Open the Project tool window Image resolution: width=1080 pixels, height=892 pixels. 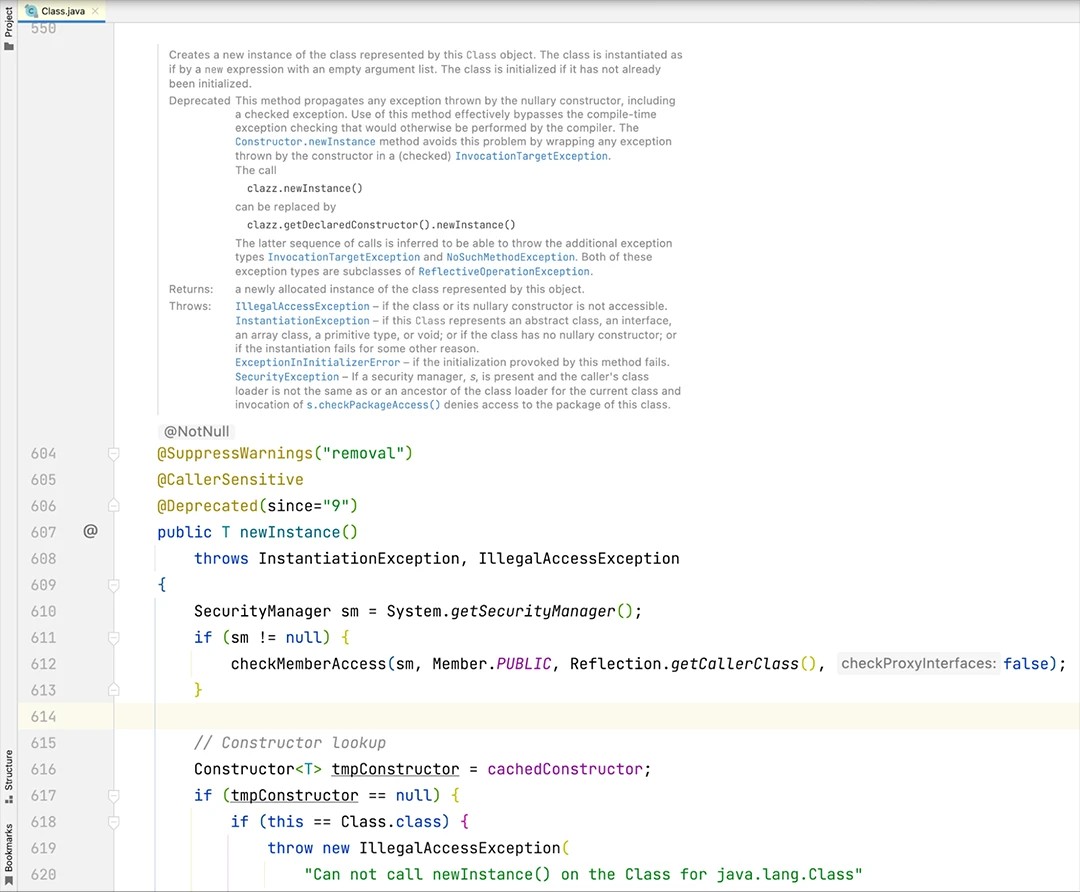tap(8, 28)
